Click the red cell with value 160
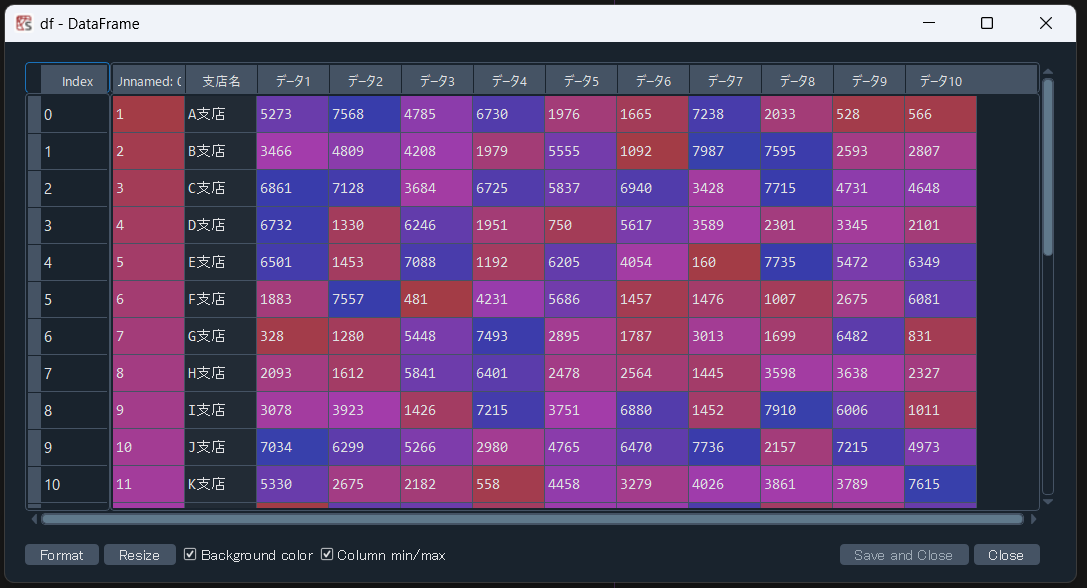 point(724,263)
